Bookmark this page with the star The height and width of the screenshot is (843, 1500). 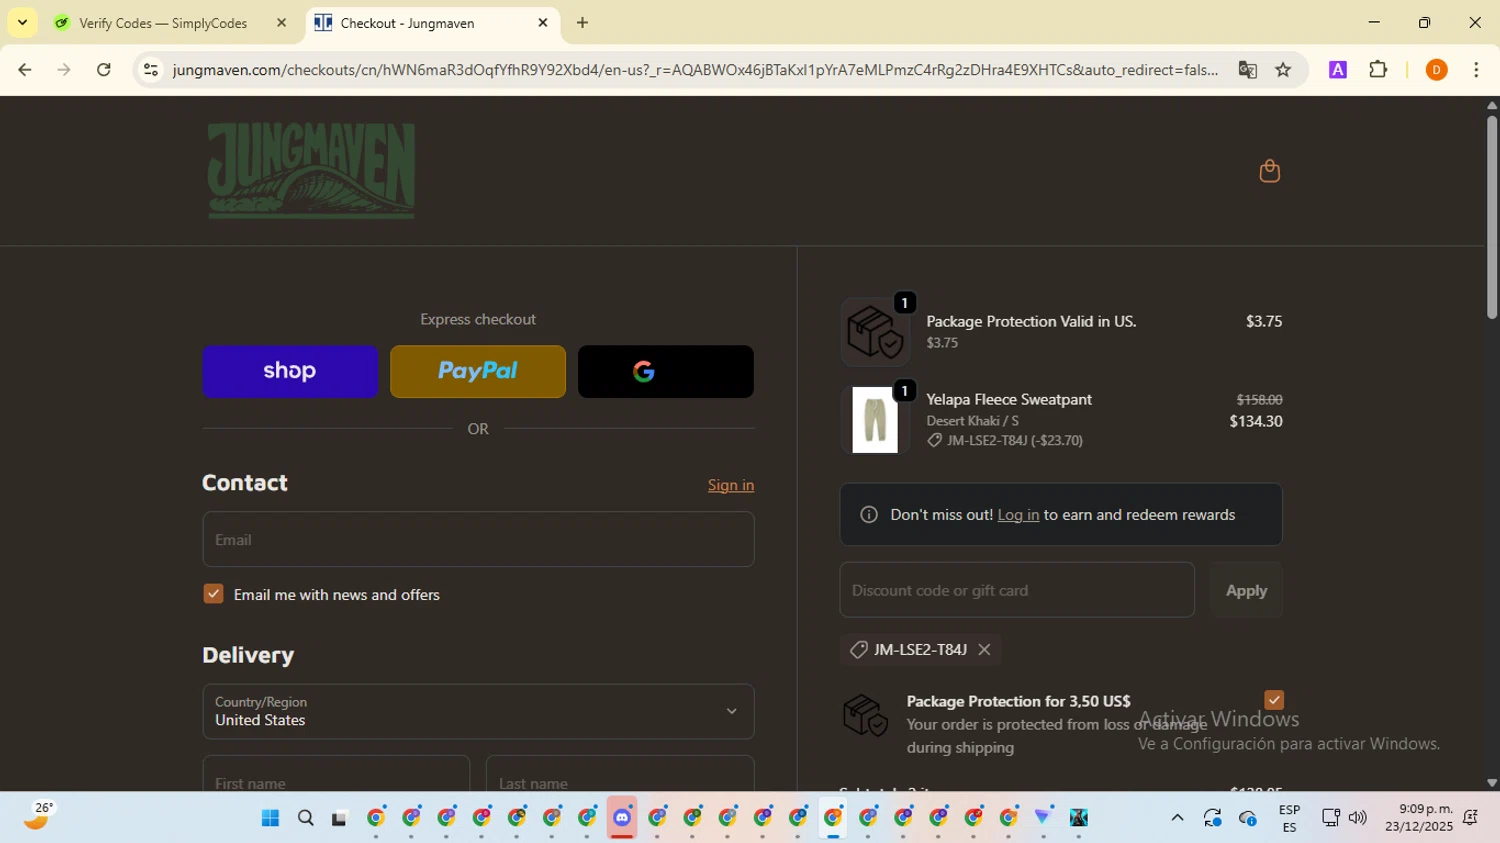point(1283,70)
